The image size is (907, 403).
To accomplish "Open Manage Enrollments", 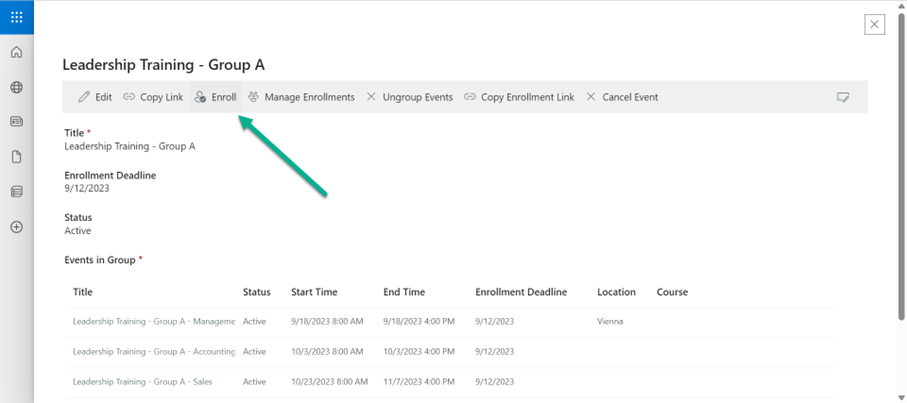I will tap(301, 97).
